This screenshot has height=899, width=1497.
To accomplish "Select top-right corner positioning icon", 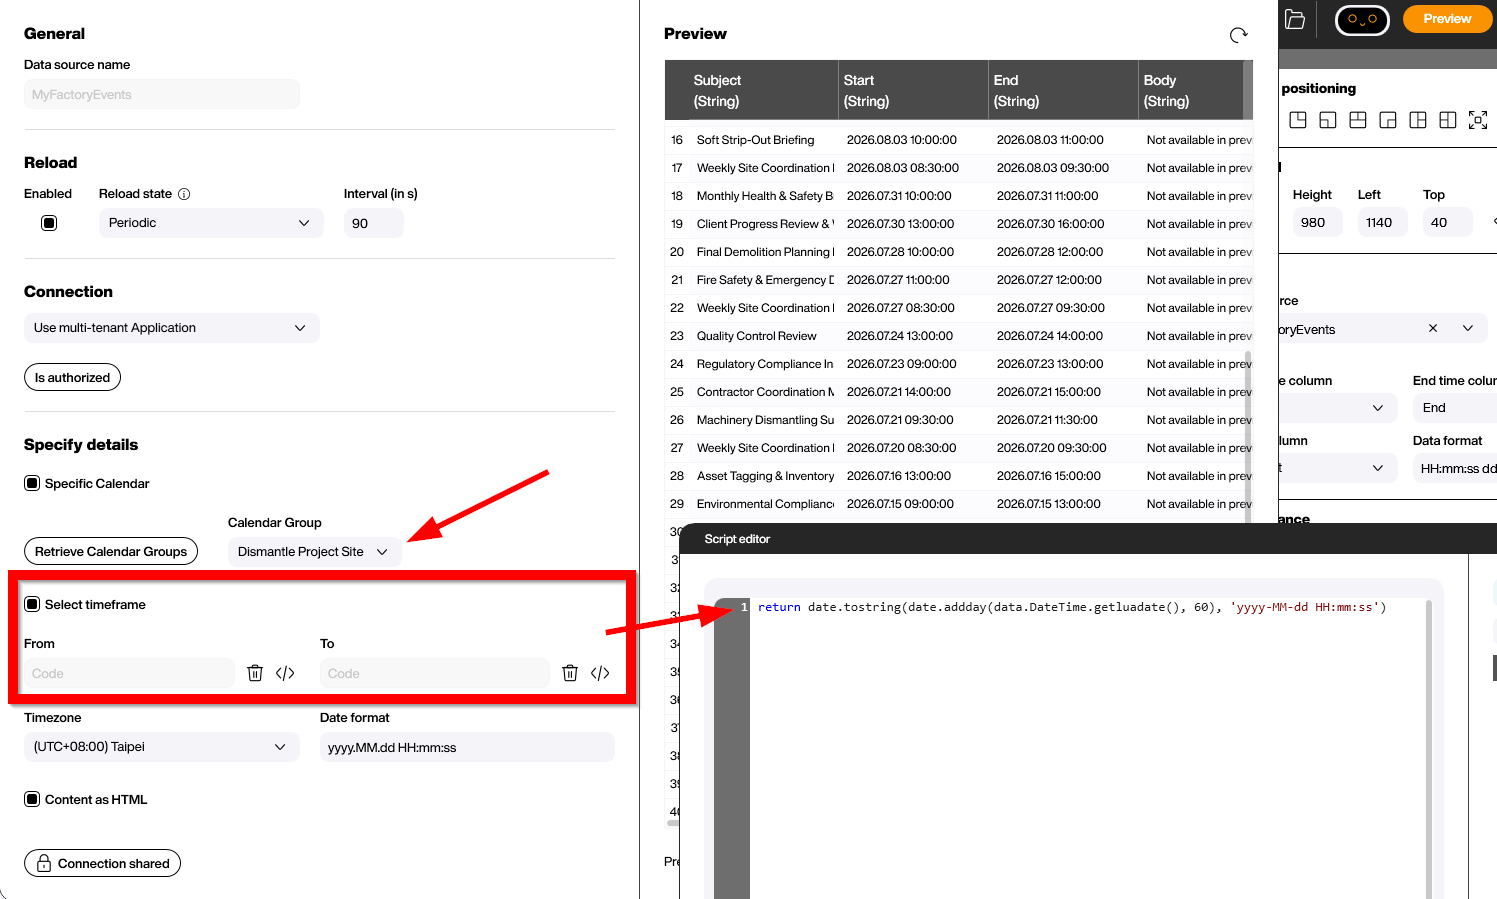I will pos(1298,120).
